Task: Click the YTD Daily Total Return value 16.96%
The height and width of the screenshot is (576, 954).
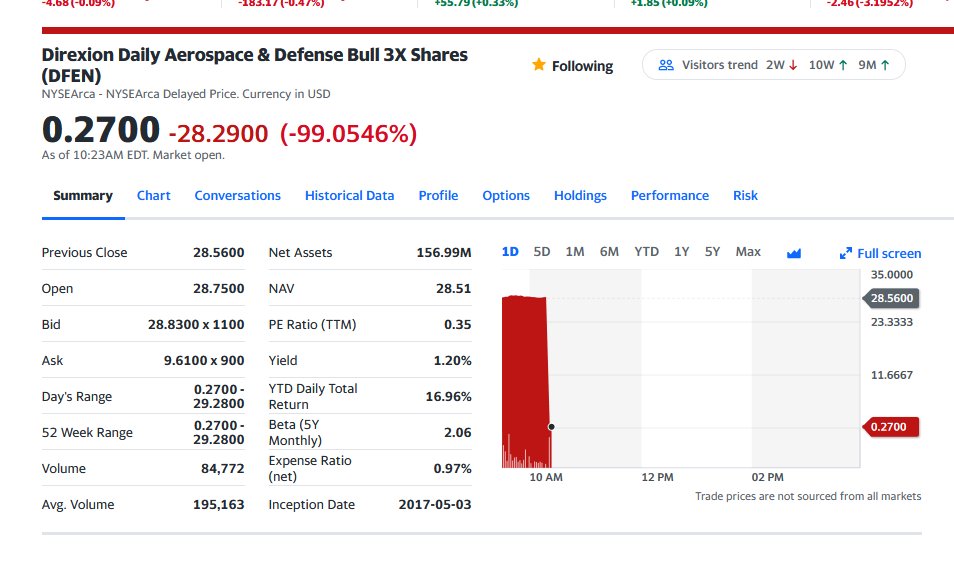Action: 448,397
